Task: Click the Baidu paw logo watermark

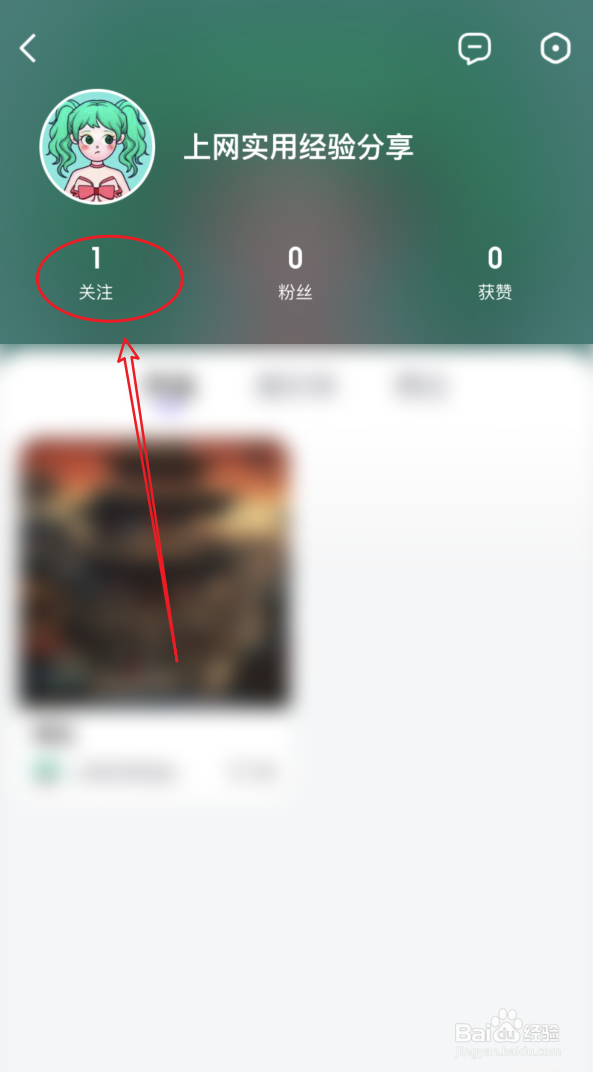Action: [507, 1026]
